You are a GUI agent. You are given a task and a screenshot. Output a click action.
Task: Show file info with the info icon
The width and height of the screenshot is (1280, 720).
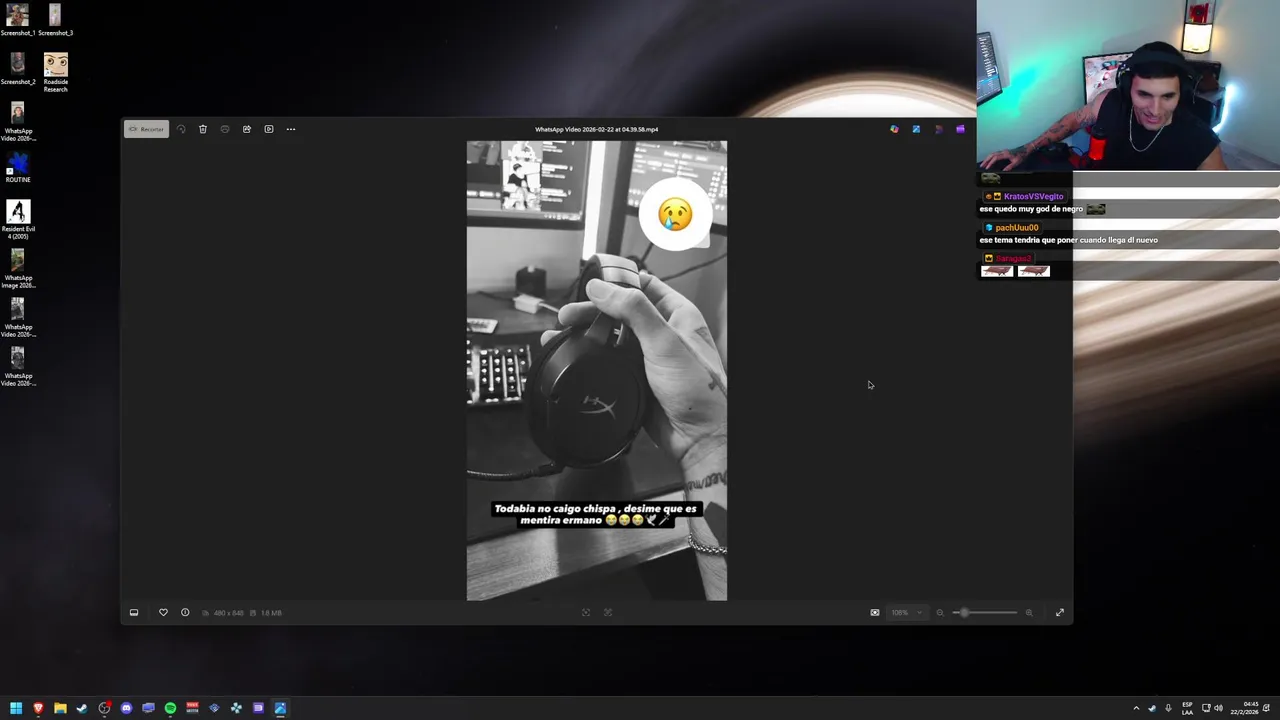[x=185, y=612]
